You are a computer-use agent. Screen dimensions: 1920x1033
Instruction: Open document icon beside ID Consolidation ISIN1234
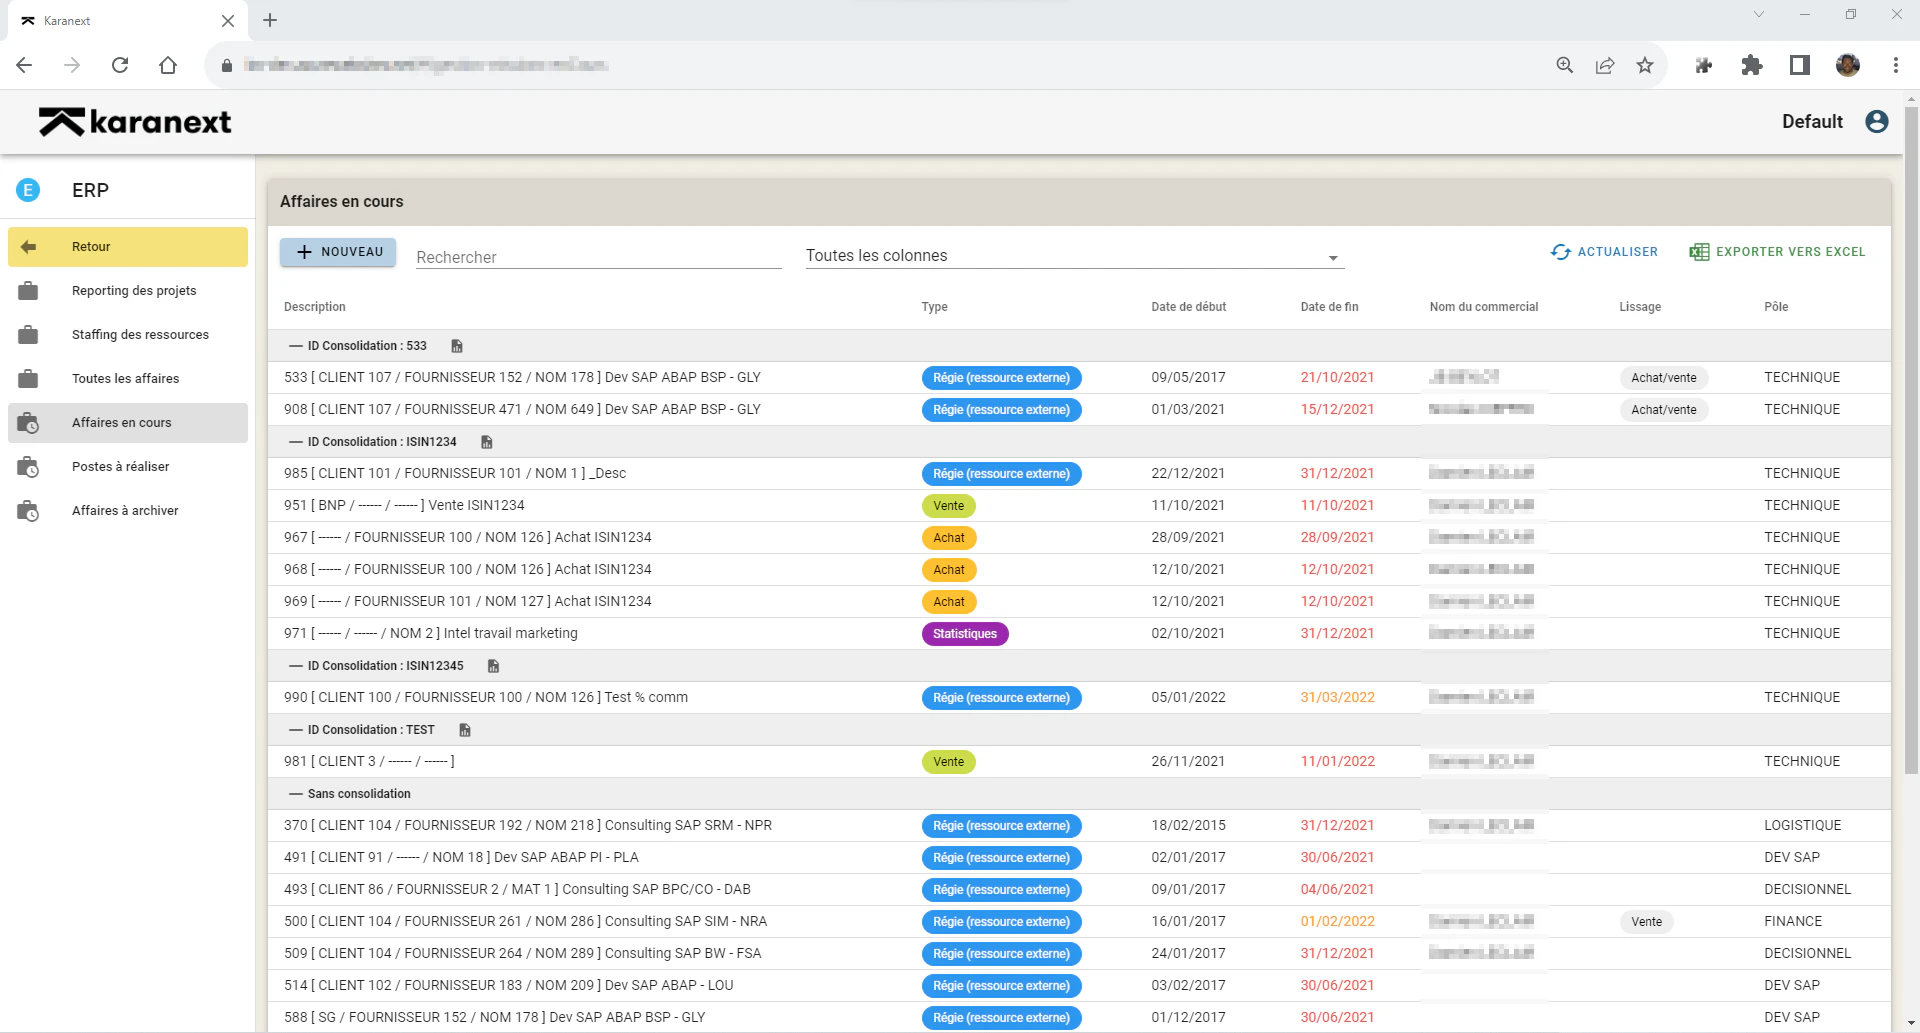(487, 442)
